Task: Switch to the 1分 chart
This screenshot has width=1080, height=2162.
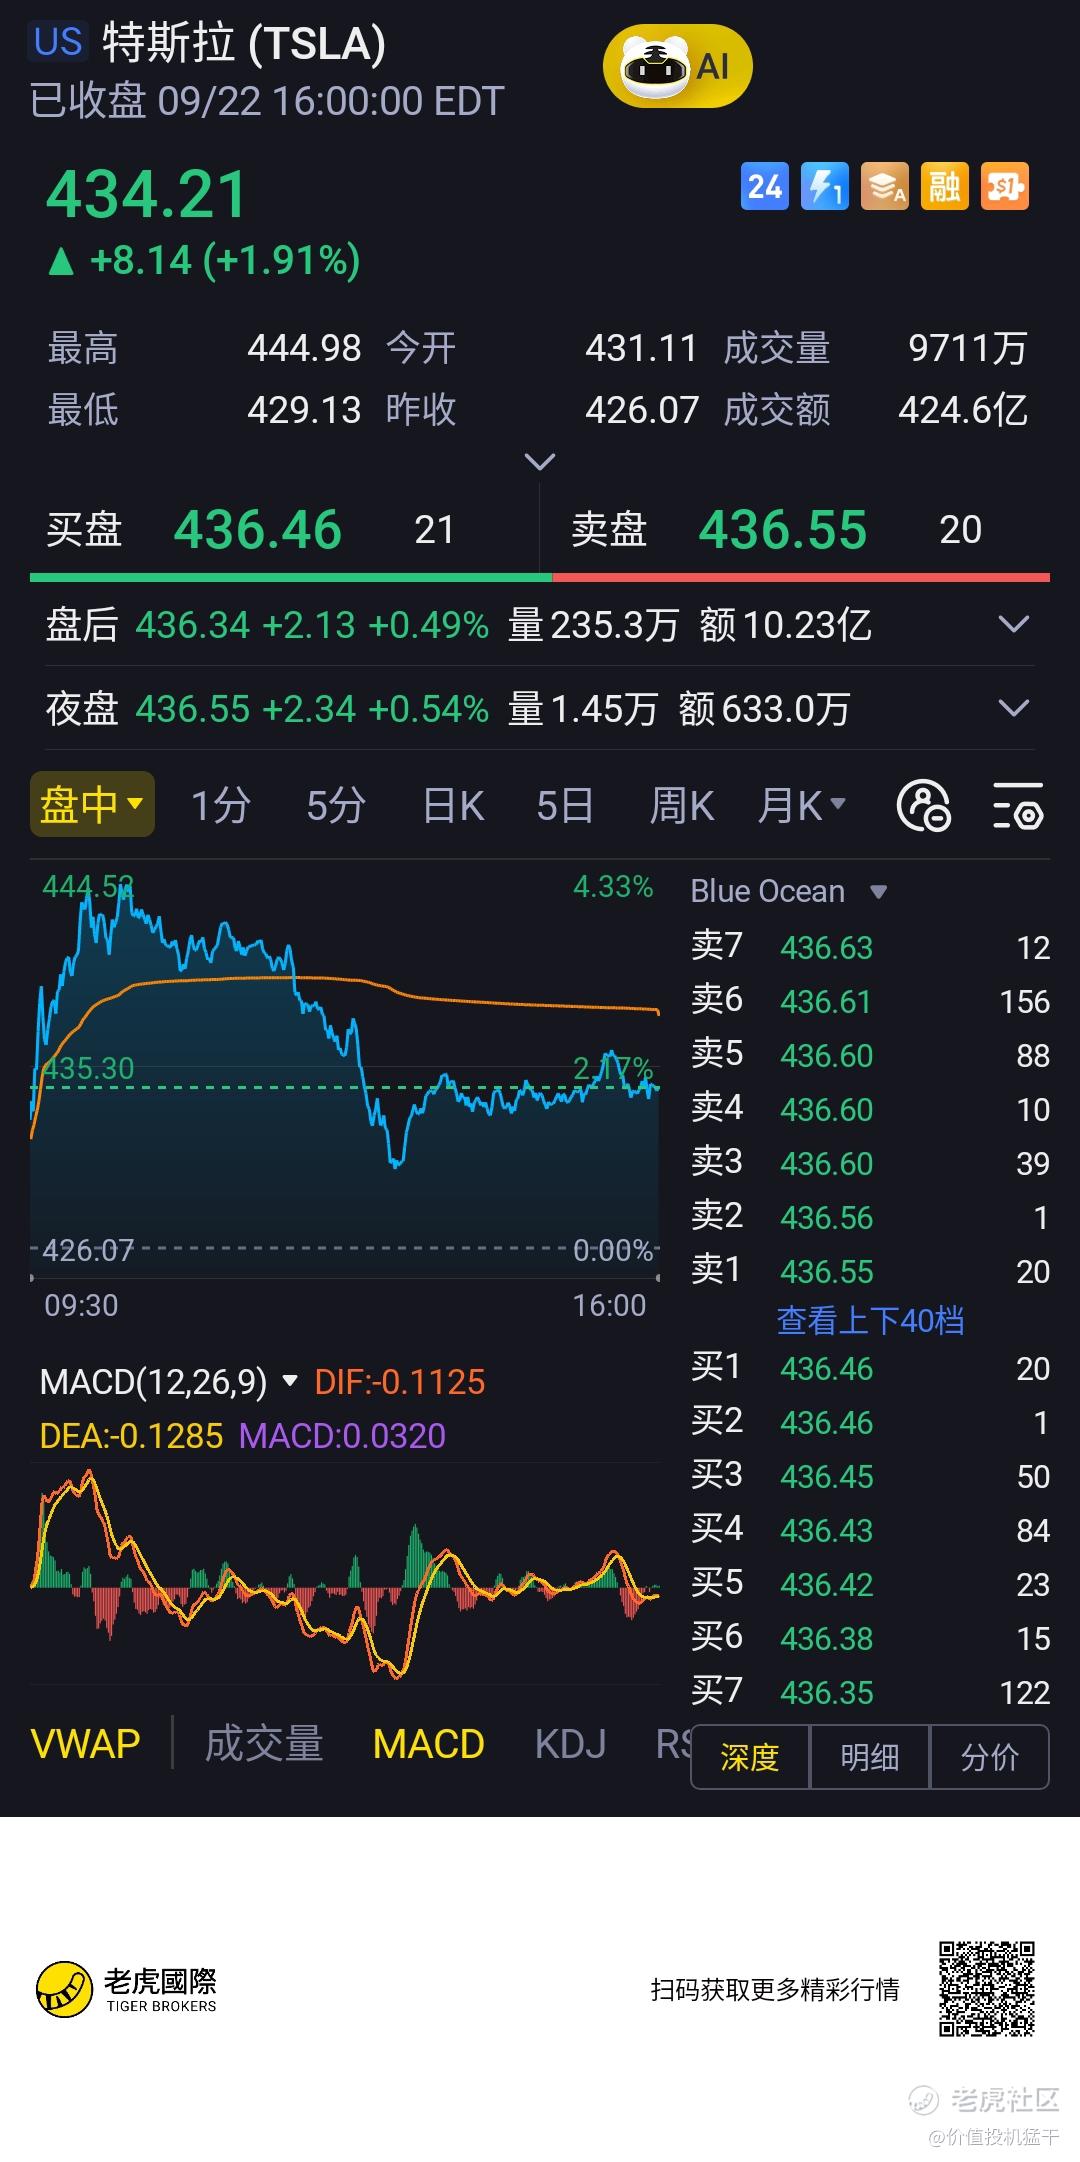Action: point(220,805)
